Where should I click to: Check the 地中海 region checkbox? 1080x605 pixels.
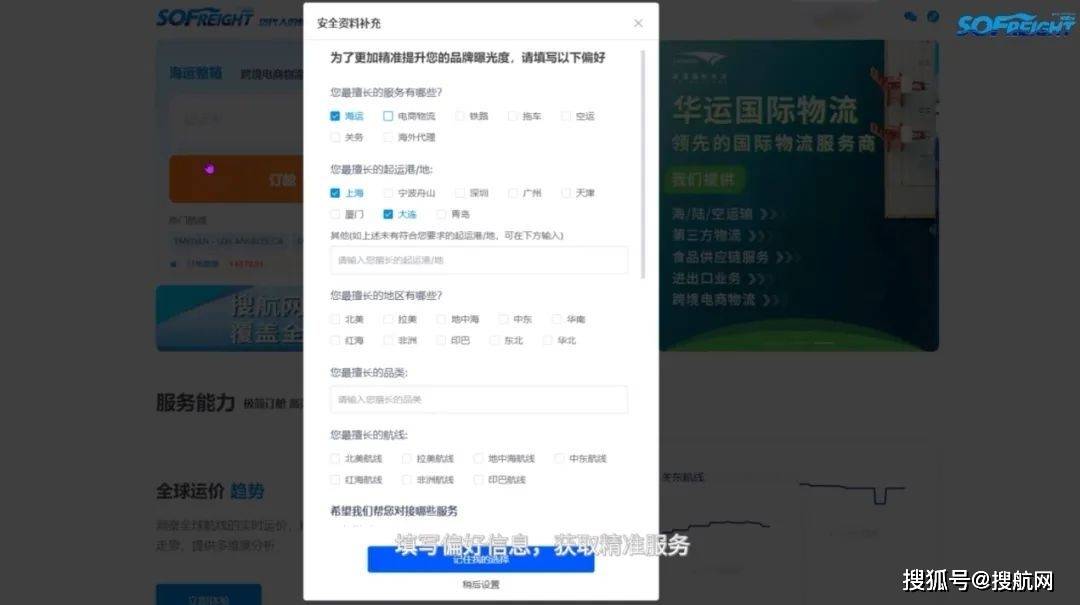tap(441, 318)
